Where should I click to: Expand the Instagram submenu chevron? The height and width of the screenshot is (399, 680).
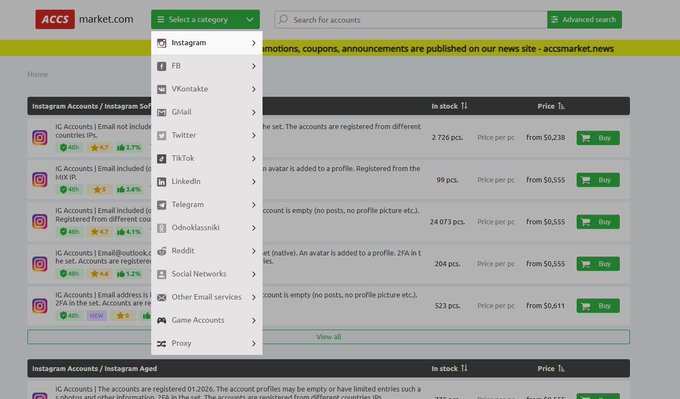[254, 43]
